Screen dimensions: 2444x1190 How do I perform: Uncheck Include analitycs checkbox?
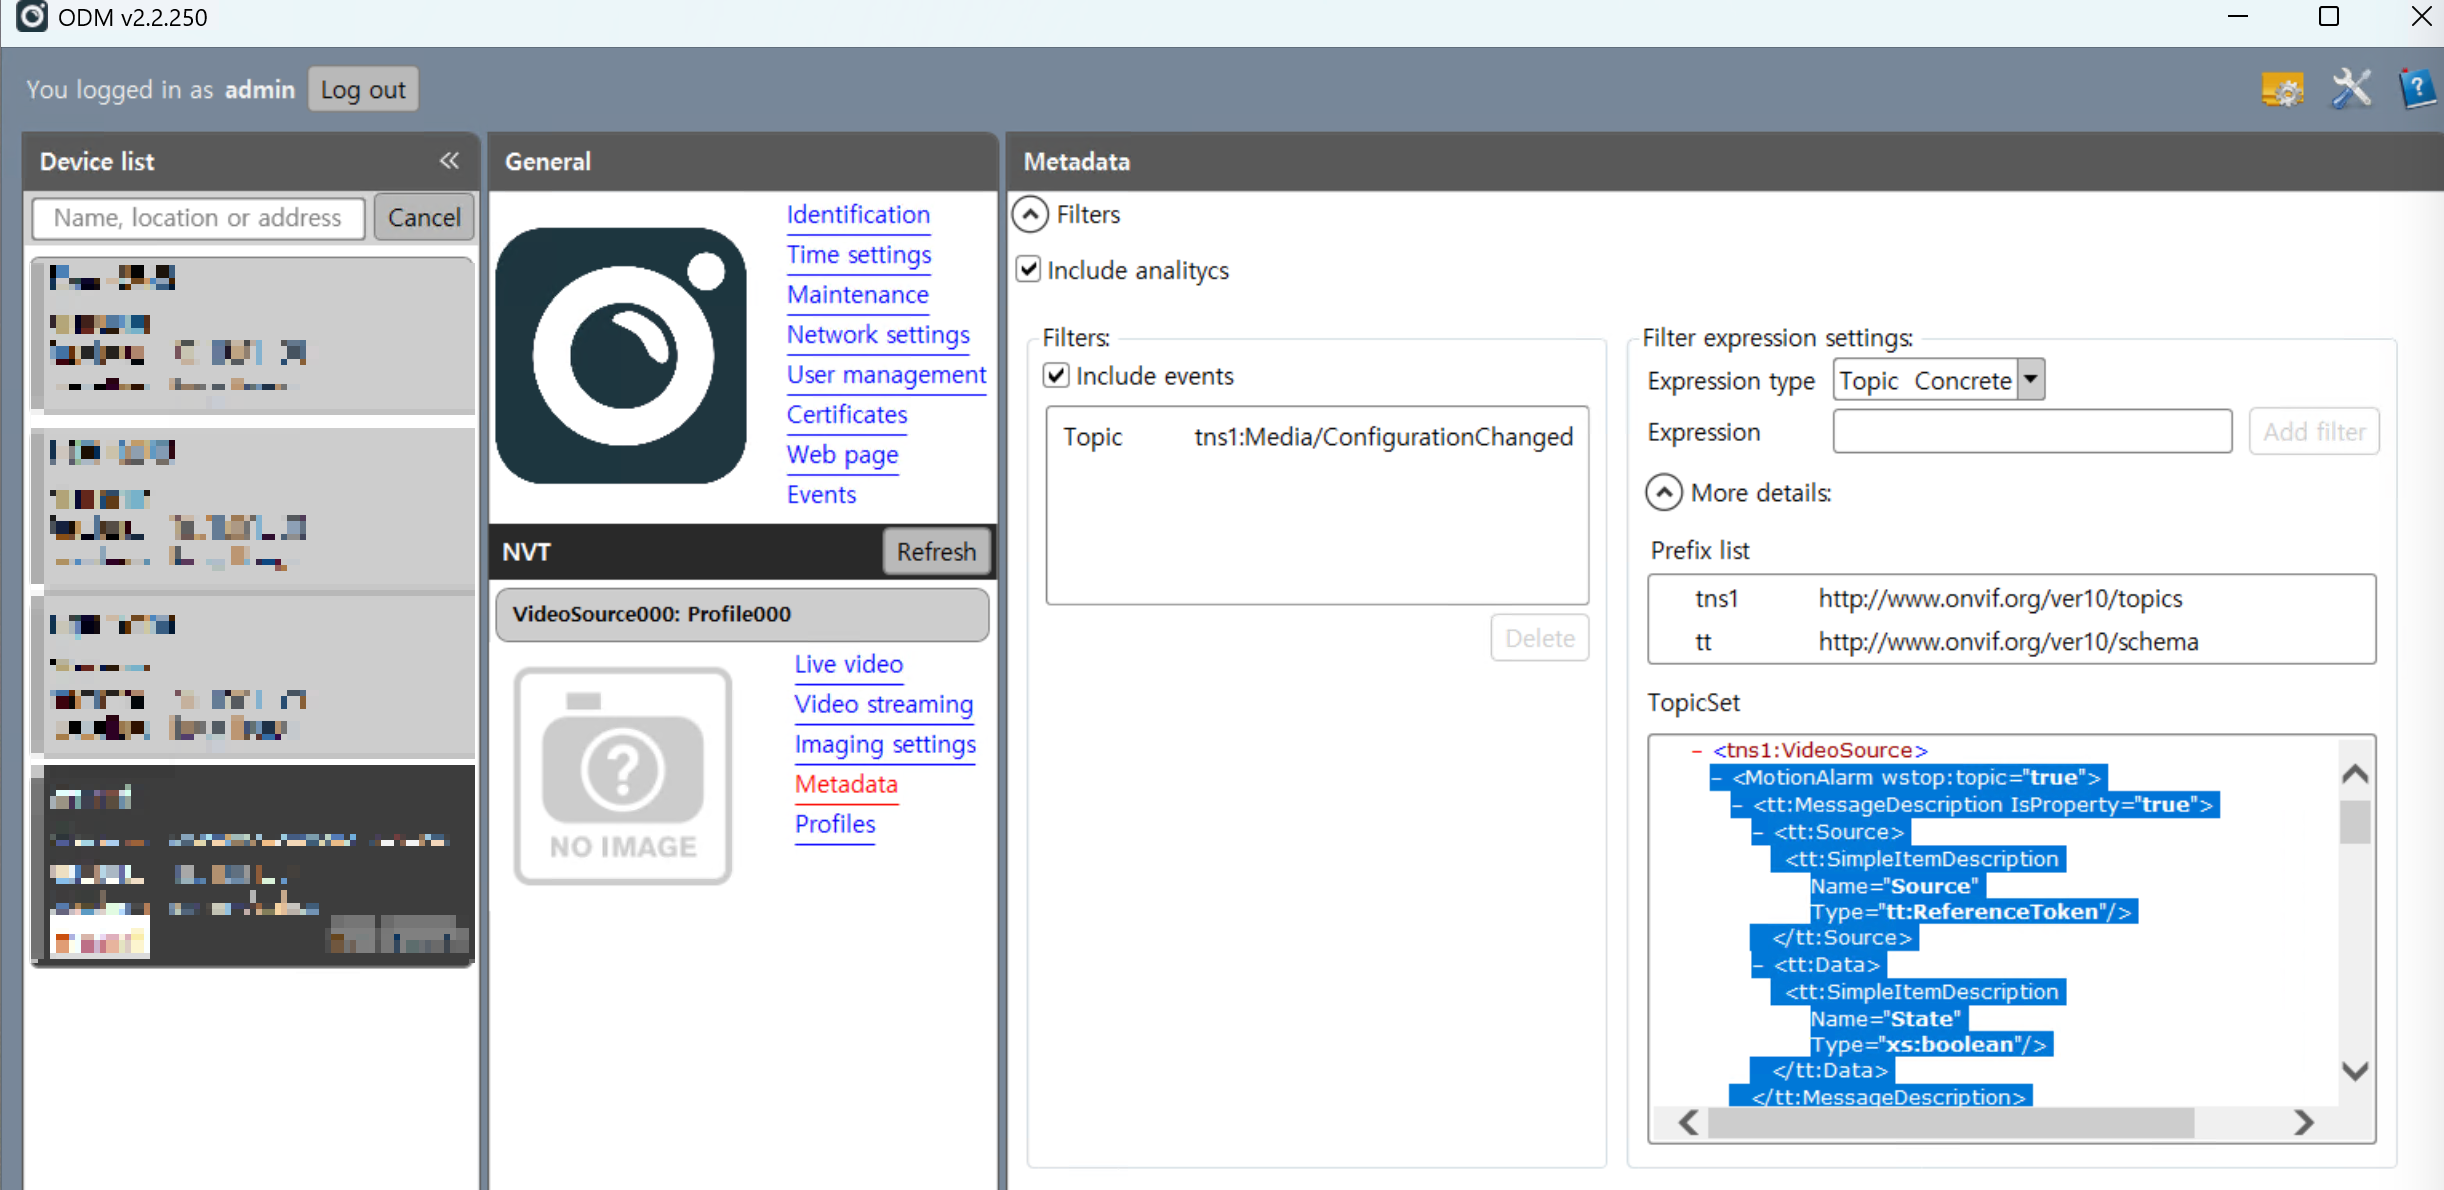coord(1029,270)
